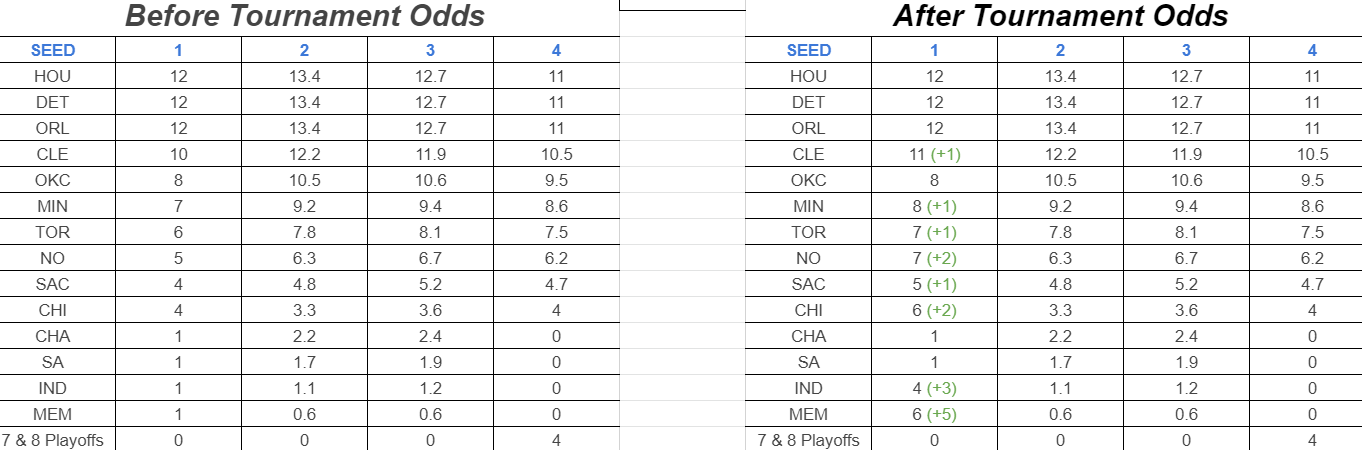Click the SEED header in the Before table

tap(53, 50)
